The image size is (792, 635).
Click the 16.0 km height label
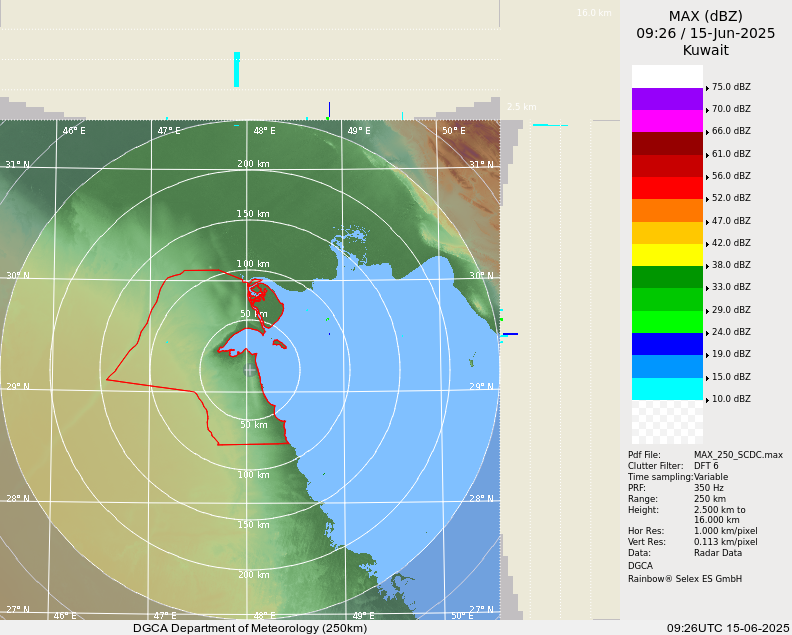(x=594, y=13)
